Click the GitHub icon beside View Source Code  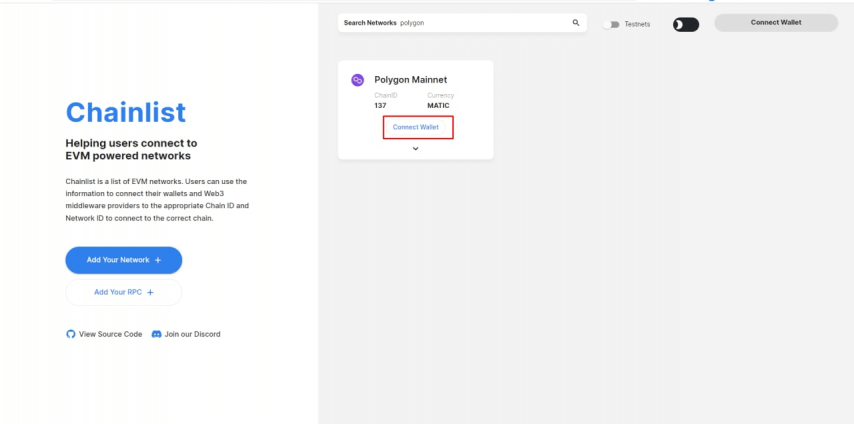70,334
